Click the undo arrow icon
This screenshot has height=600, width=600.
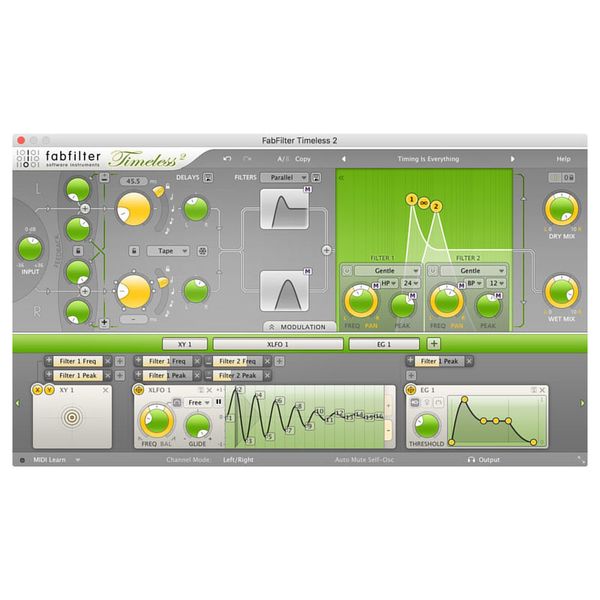227,159
